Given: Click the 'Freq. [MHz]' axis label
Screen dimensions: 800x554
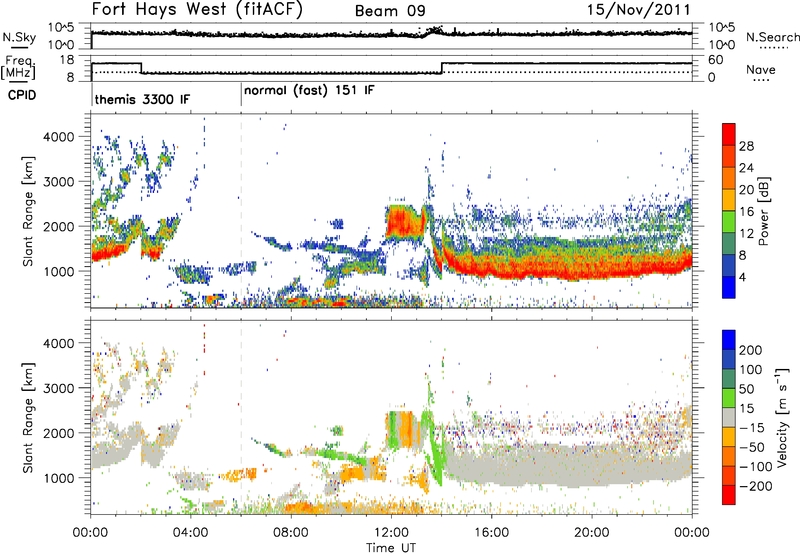Looking at the screenshot, I should coord(18,68).
